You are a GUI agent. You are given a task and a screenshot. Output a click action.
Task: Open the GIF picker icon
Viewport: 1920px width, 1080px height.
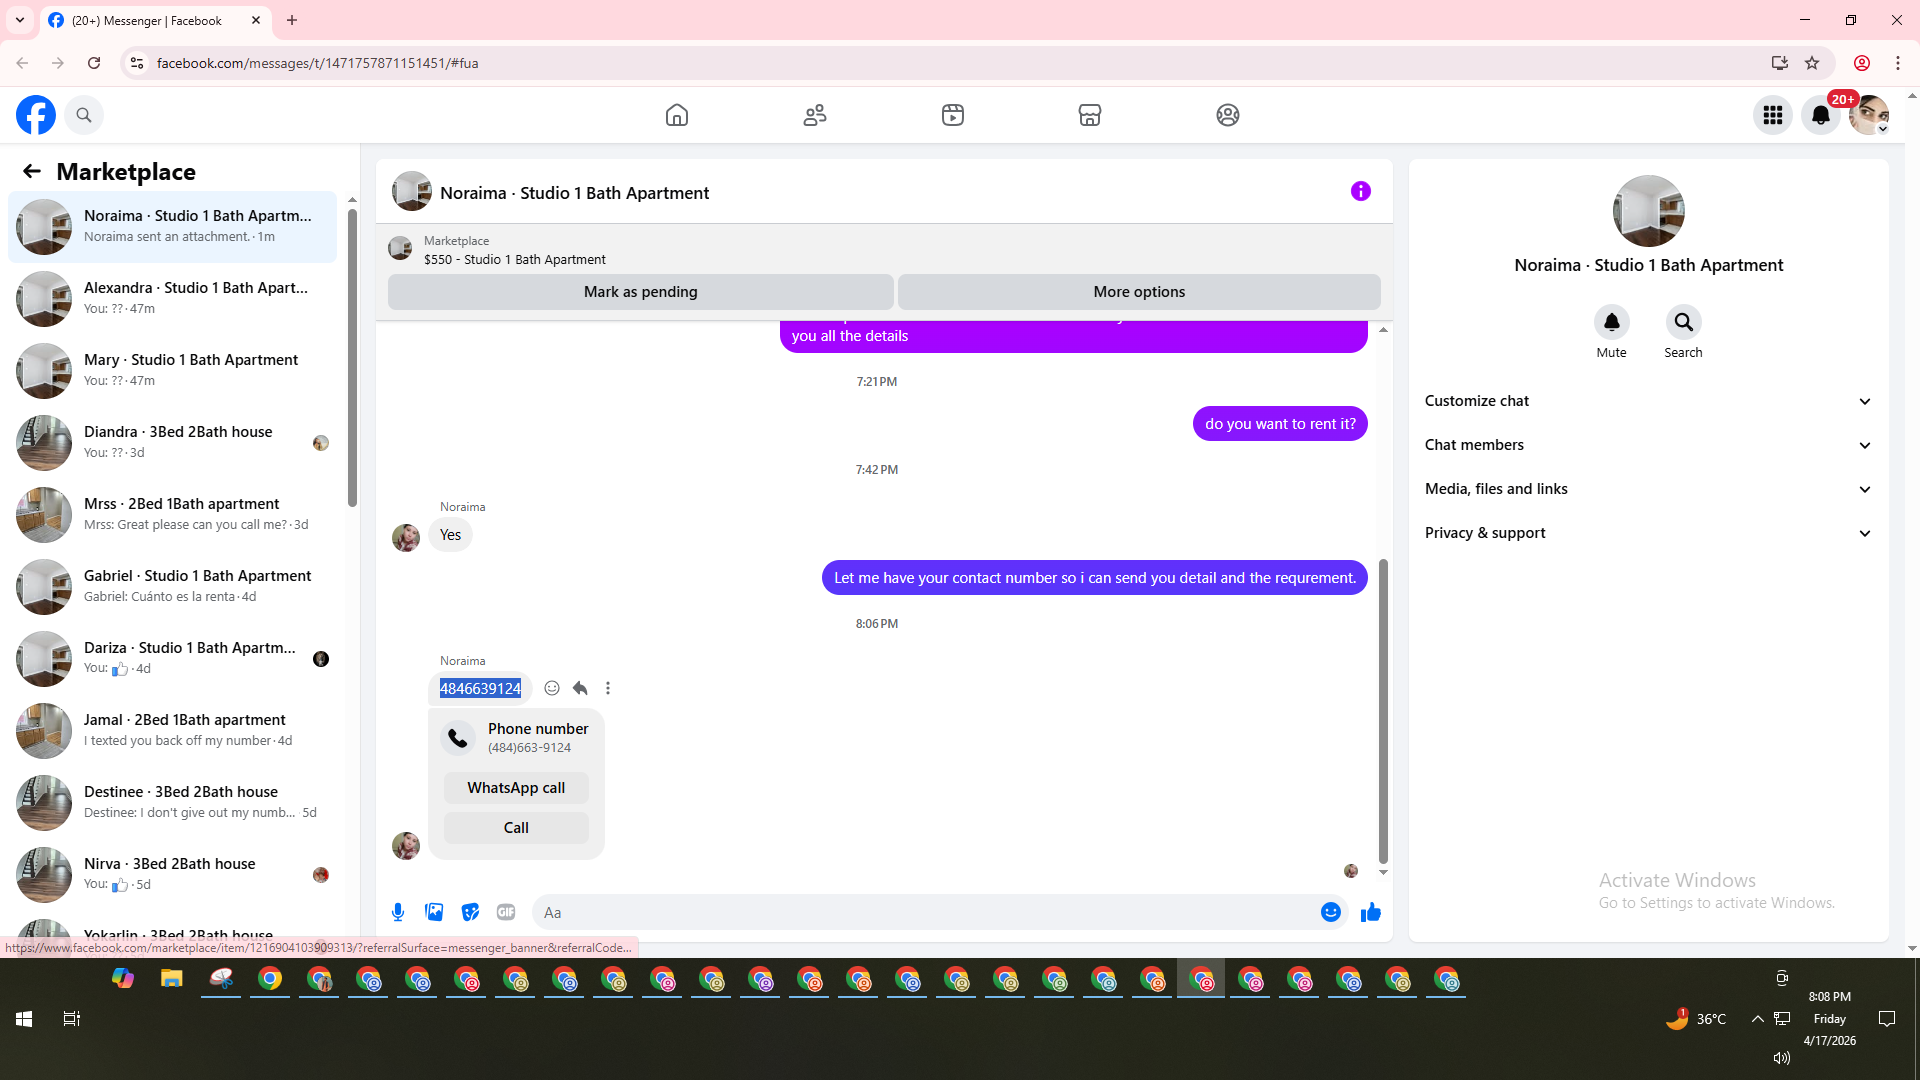pyautogui.click(x=506, y=912)
